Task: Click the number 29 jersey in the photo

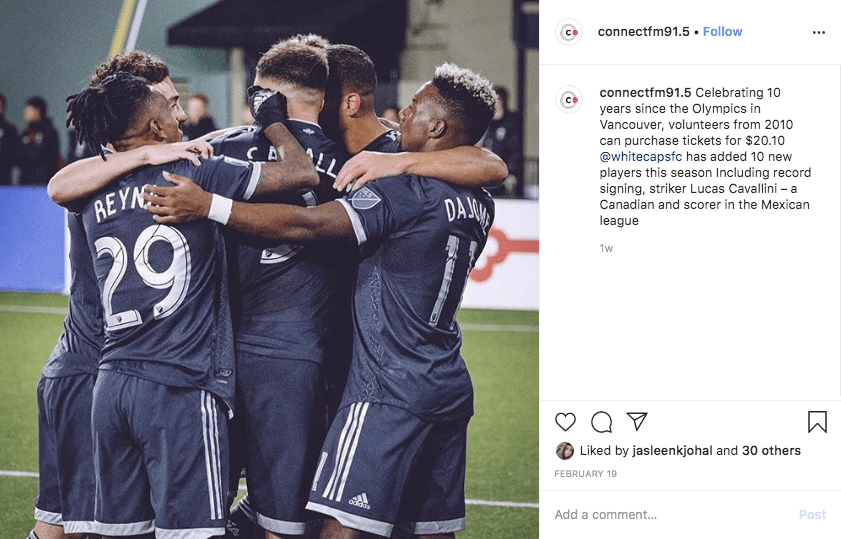Action: click(x=142, y=276)
